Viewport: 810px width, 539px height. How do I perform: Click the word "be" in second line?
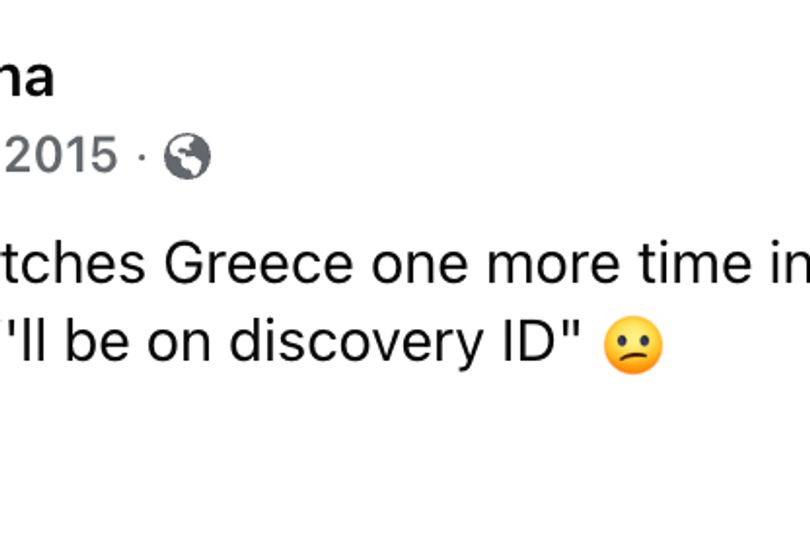(97, 341)
